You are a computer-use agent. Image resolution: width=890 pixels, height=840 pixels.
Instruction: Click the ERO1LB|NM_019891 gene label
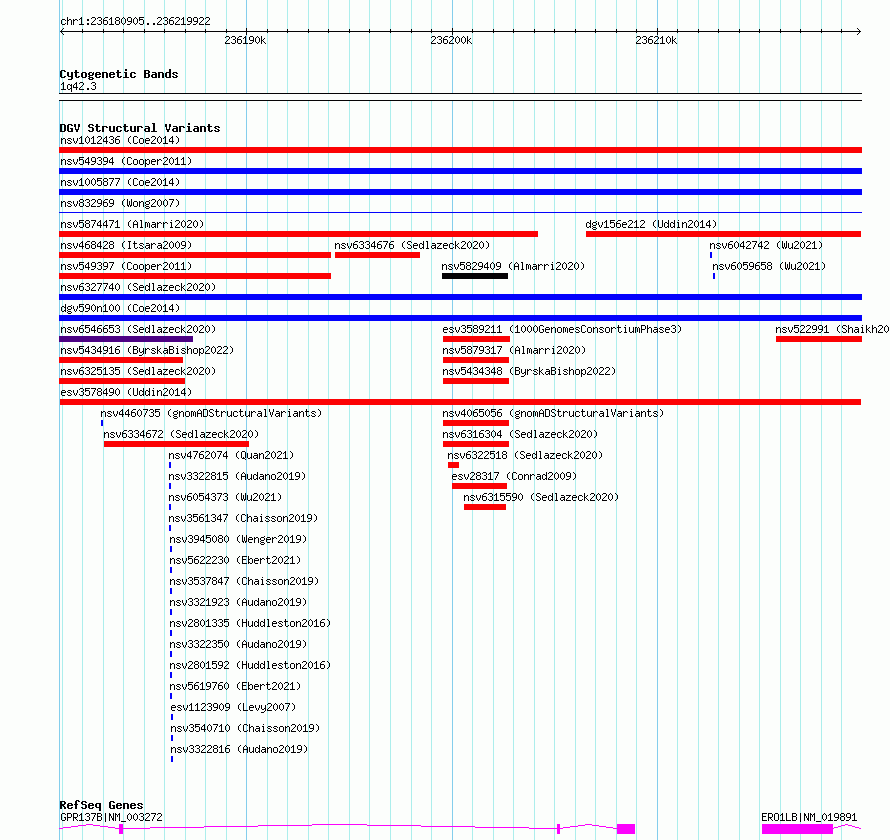[x=809, y=817]
